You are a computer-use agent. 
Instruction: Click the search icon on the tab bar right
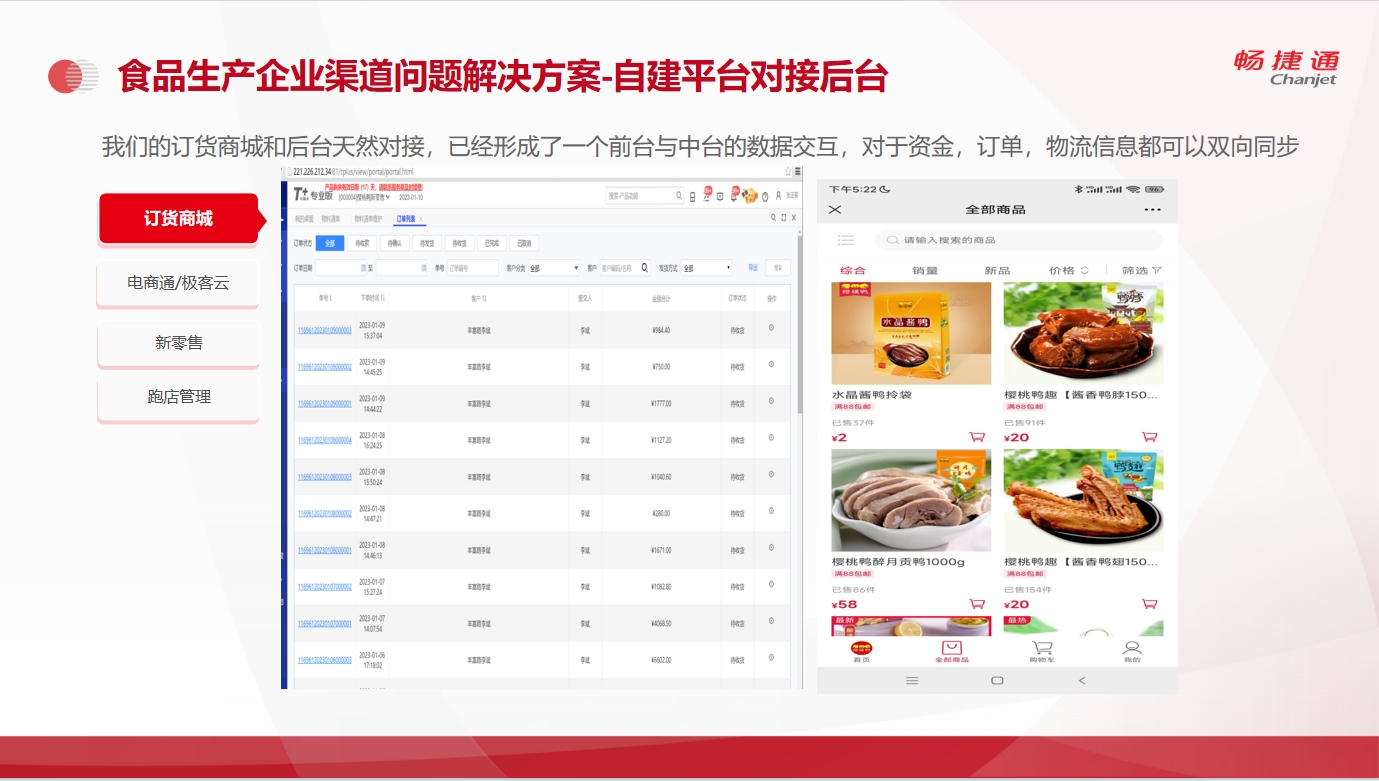773,218
